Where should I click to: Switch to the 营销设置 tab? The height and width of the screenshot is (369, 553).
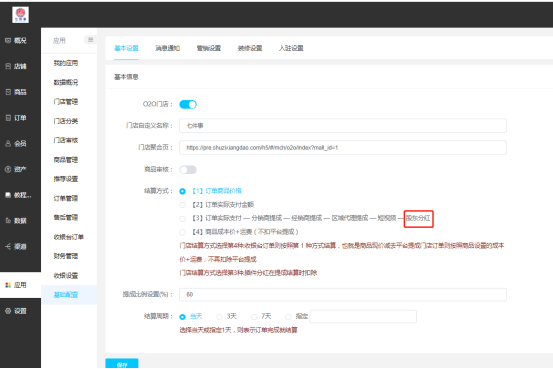coord(209,48)
